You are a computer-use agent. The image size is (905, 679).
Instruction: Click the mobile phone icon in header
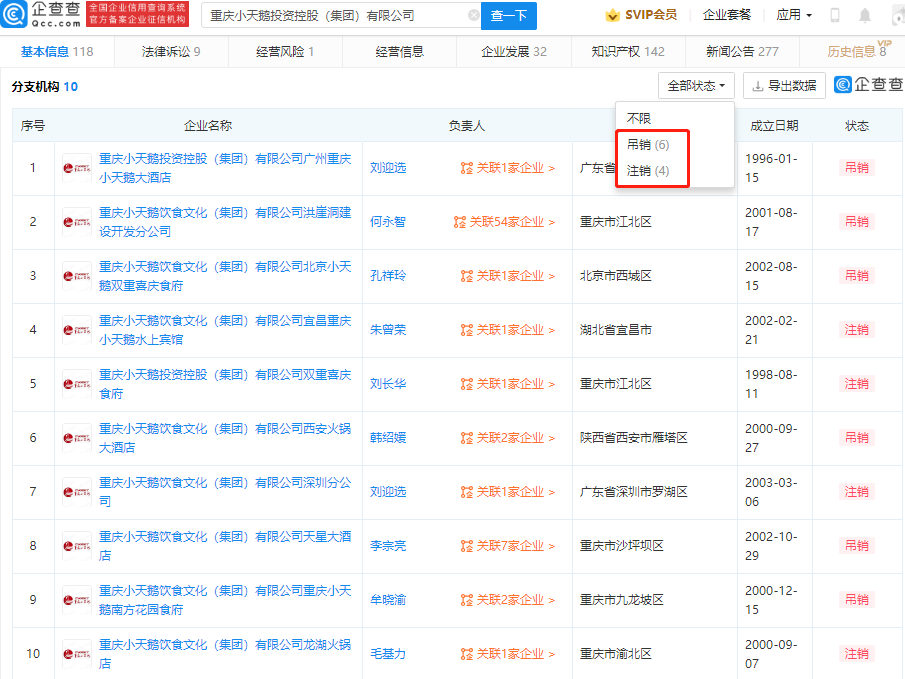835,16
